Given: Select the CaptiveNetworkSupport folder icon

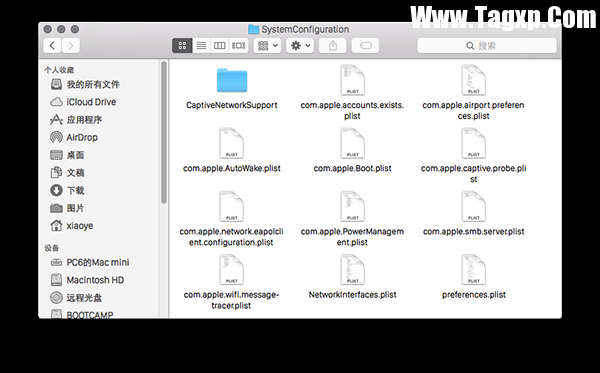Looking at the screenshot, I should click(x=232, y=80).
